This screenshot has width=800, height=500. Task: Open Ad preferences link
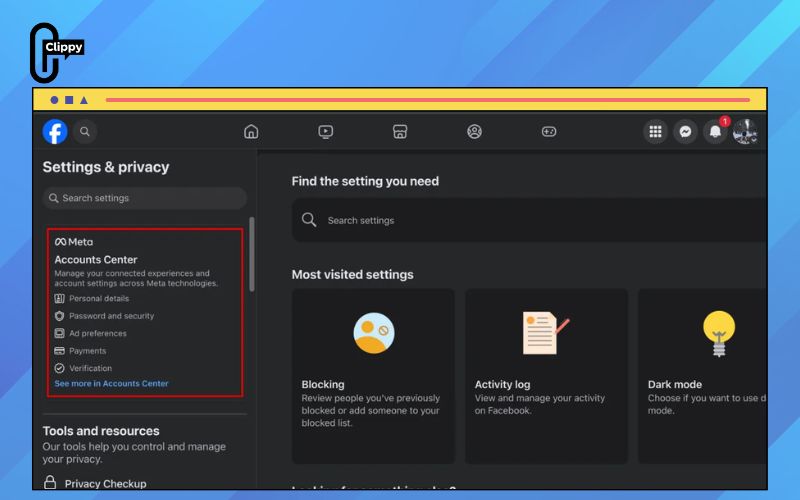coord(98,333)
